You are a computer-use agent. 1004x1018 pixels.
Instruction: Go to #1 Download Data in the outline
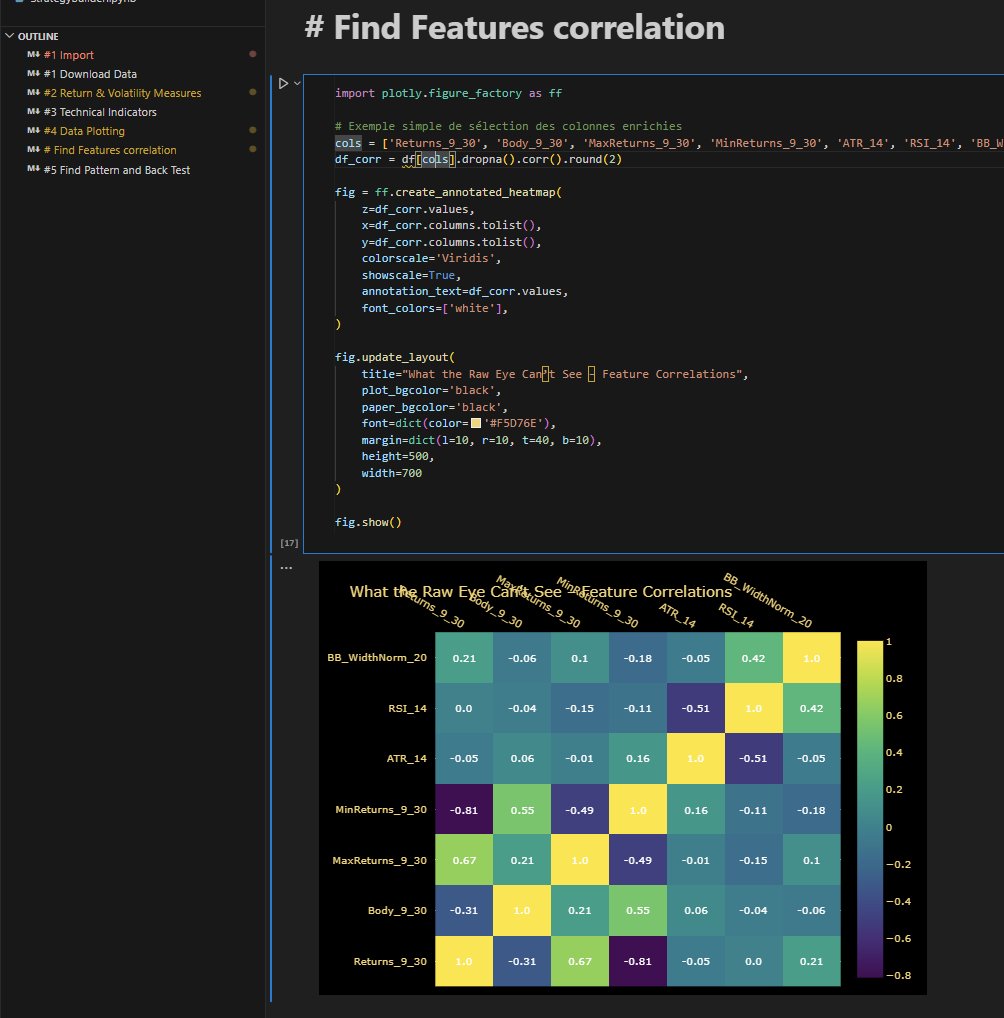coord(90,74)
